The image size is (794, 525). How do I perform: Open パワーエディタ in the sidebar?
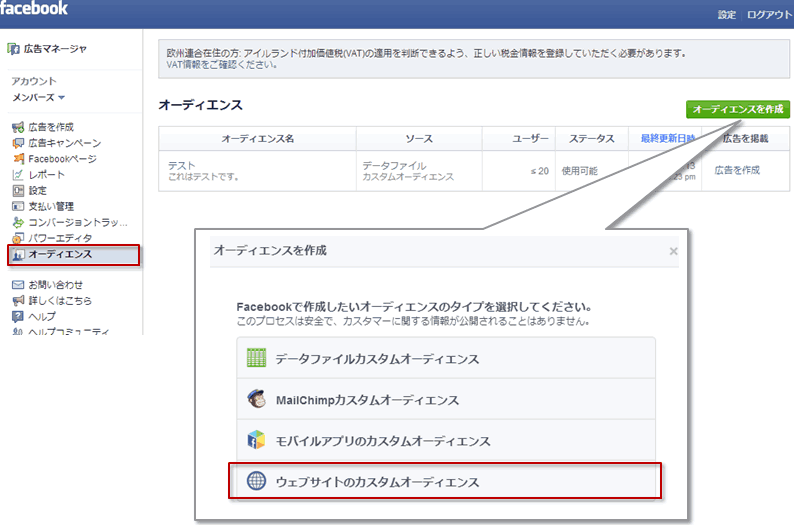pyautogui.click(x=60, y=238)
